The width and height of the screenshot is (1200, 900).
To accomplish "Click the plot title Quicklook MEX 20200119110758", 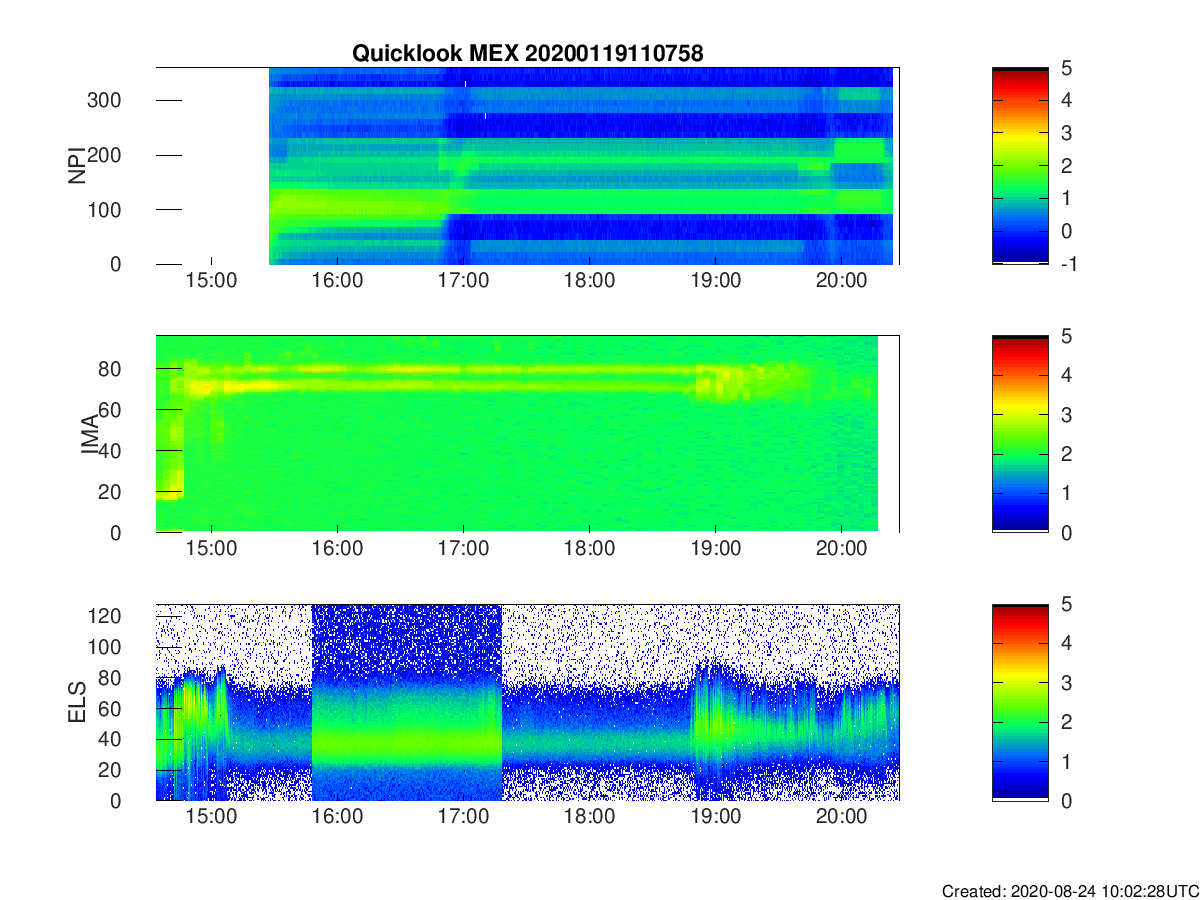I will (x=527, y=54).
